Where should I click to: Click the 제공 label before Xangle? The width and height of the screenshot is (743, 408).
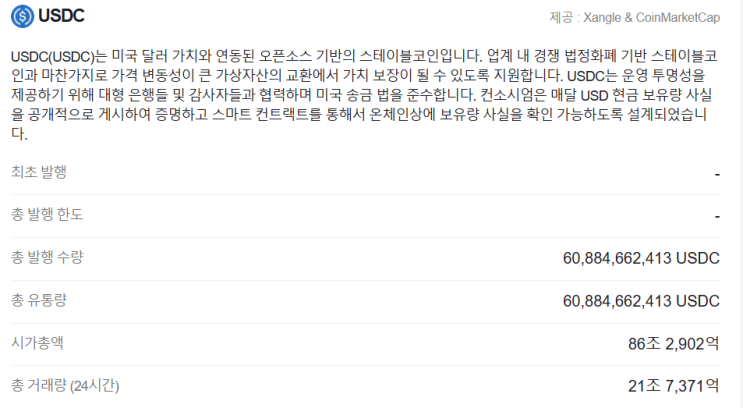(561, 18)
